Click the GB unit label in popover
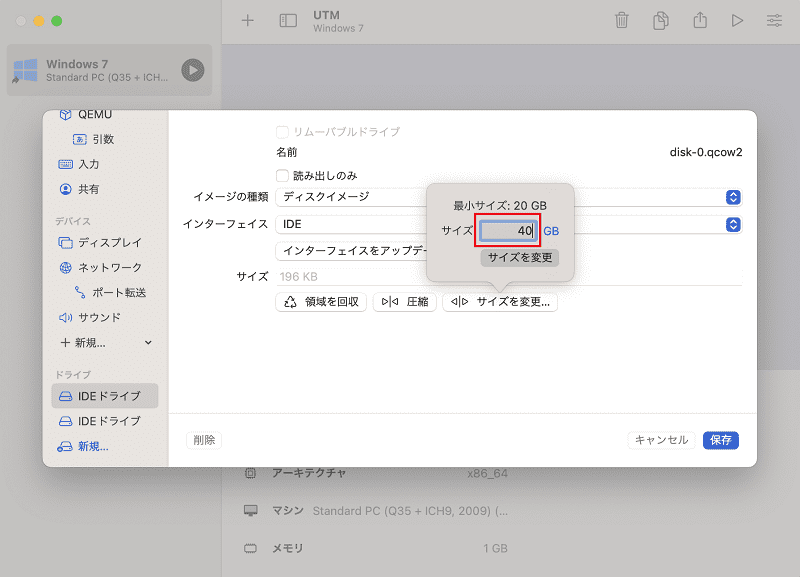Viewport: 800px width, 577px height. click(551, 231)
